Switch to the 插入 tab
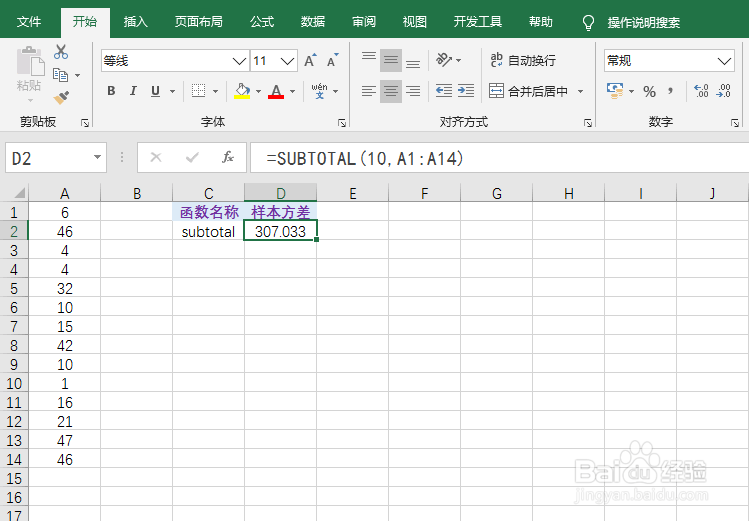 [x=136, y=22]
